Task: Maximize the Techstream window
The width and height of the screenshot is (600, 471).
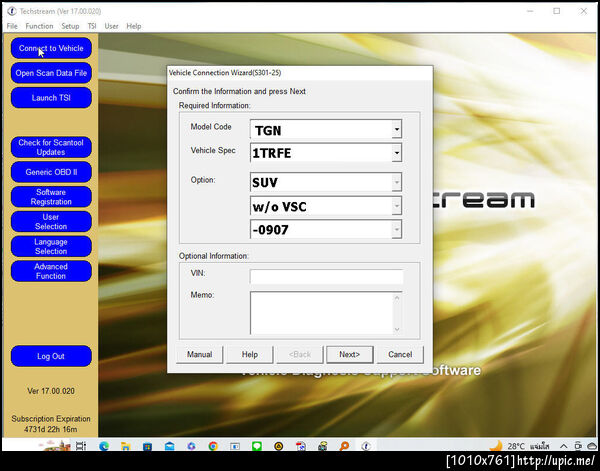Action: click(557, 11)
